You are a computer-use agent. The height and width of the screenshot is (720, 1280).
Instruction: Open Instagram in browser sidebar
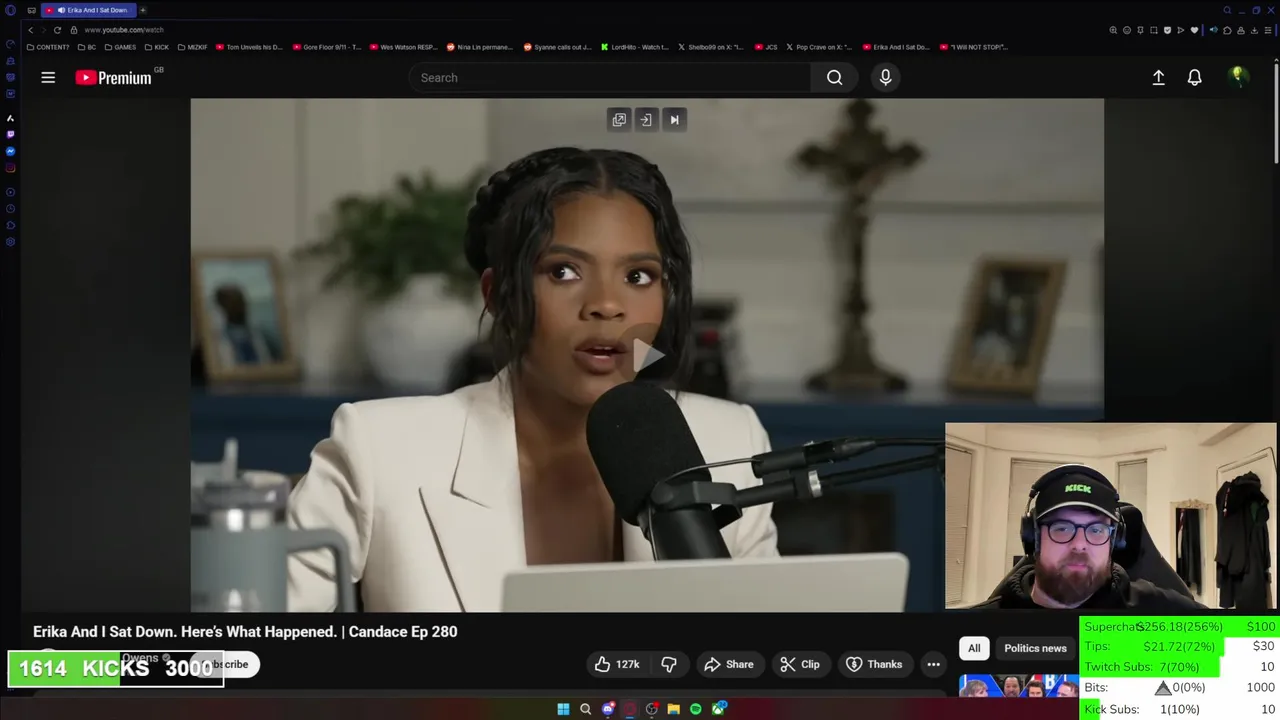(10, 168)
